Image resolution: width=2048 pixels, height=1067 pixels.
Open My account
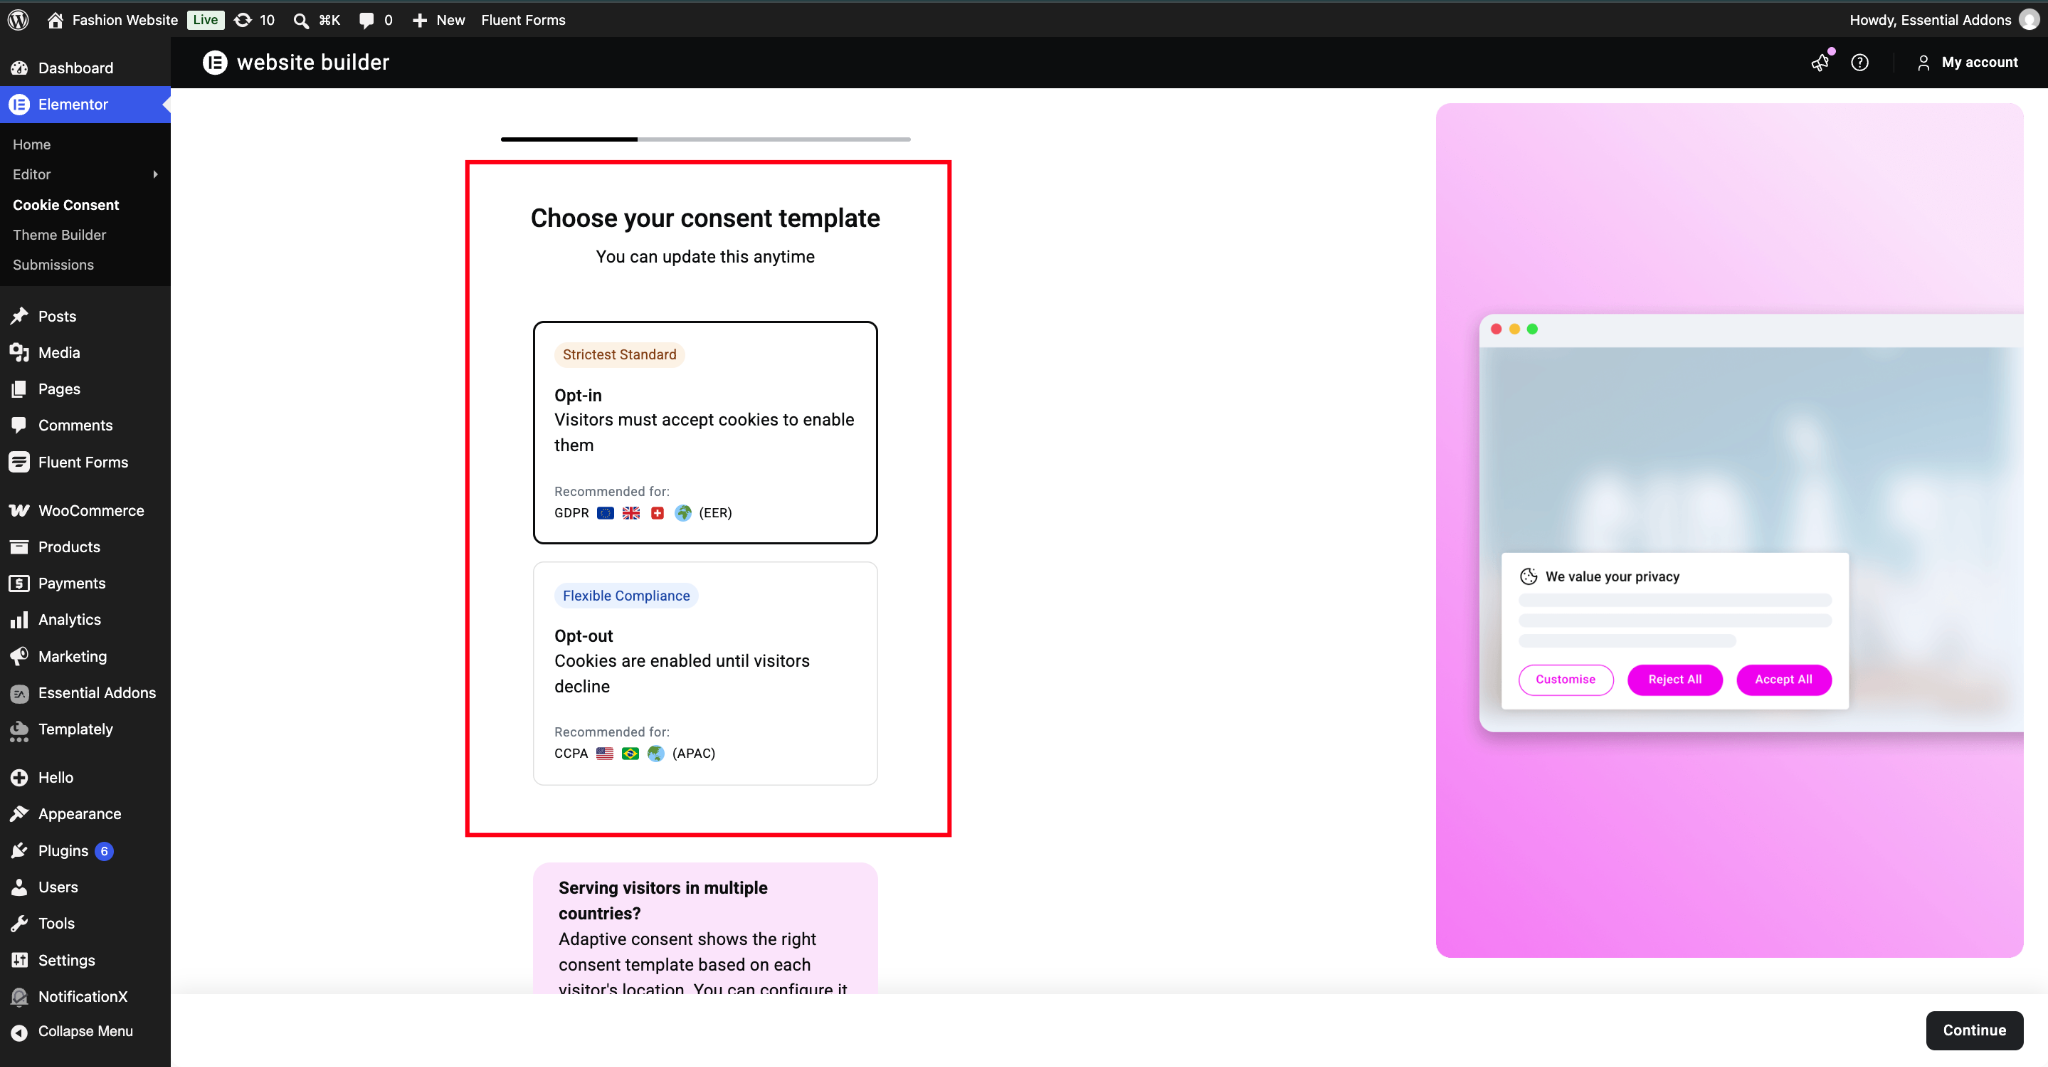[x=1967, y=62]
